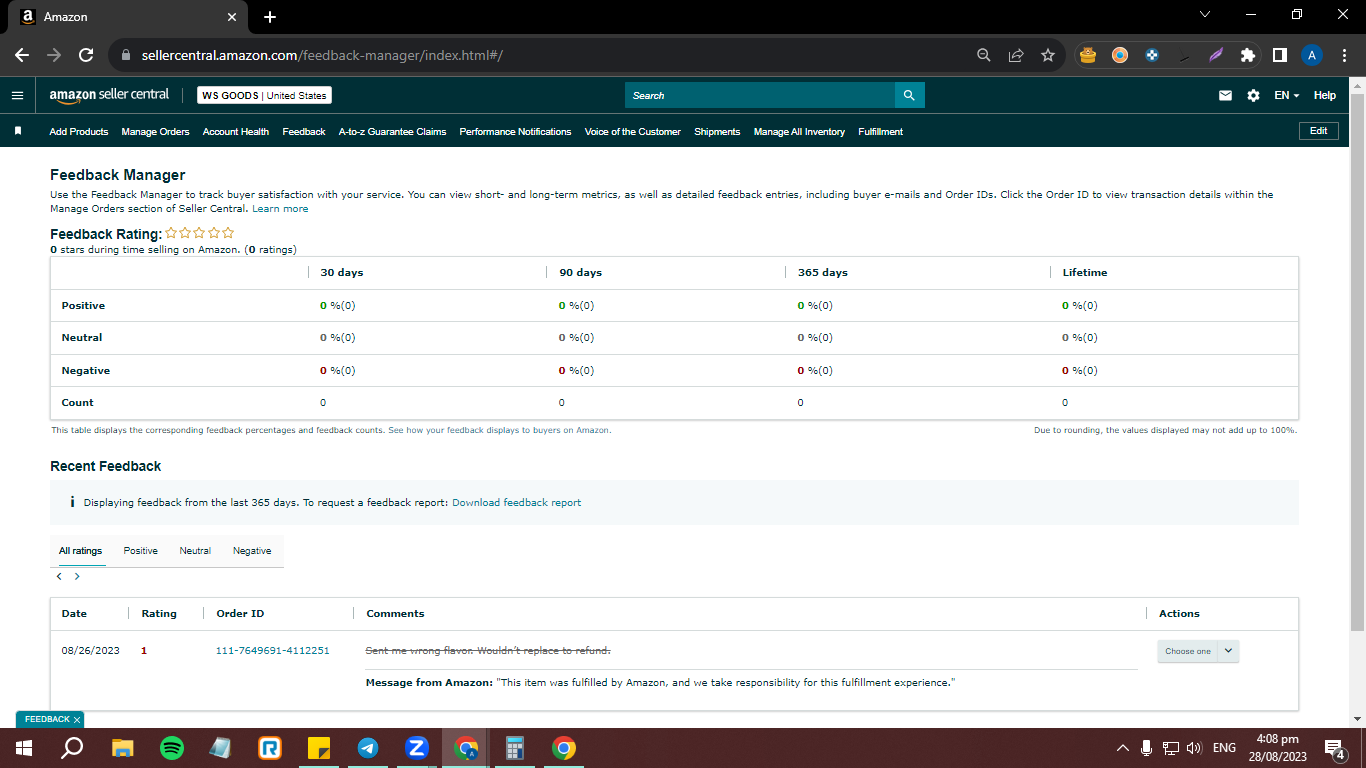Open a new browser tab
1366x768 pixels.
coord(269,17)
